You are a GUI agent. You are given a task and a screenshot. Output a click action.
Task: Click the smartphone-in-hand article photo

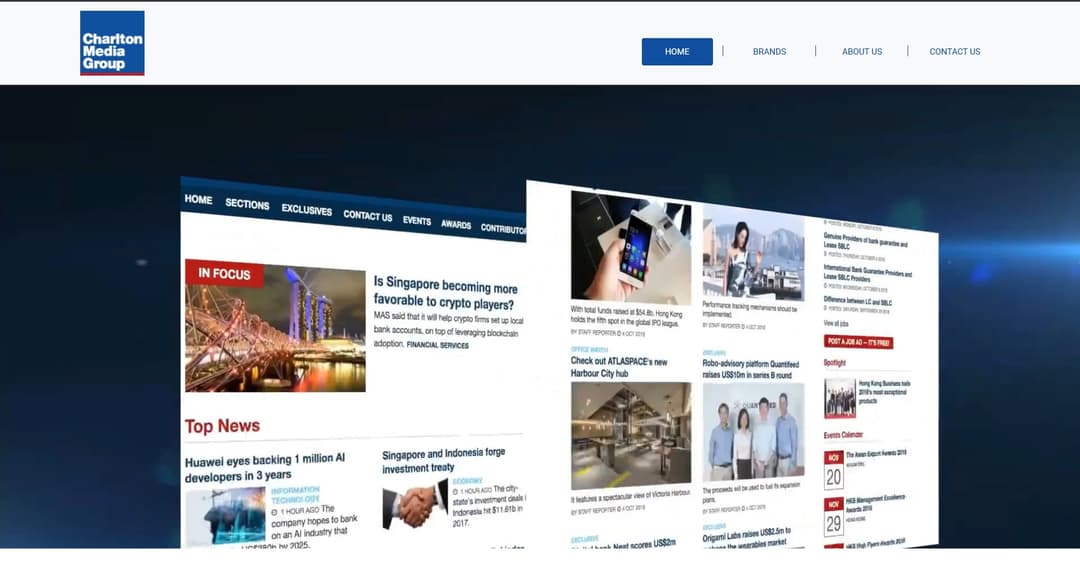point(630,248)
